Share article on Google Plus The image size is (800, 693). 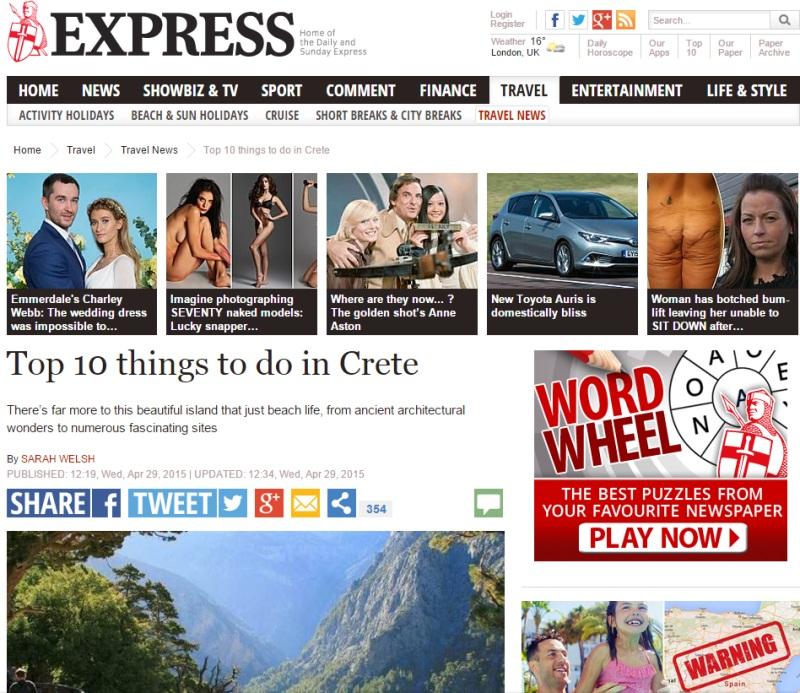269,503
